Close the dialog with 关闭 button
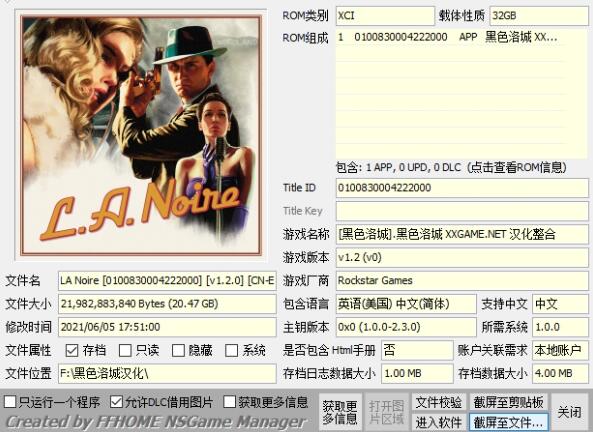593x432 pixels. click(x=570, y=412)
